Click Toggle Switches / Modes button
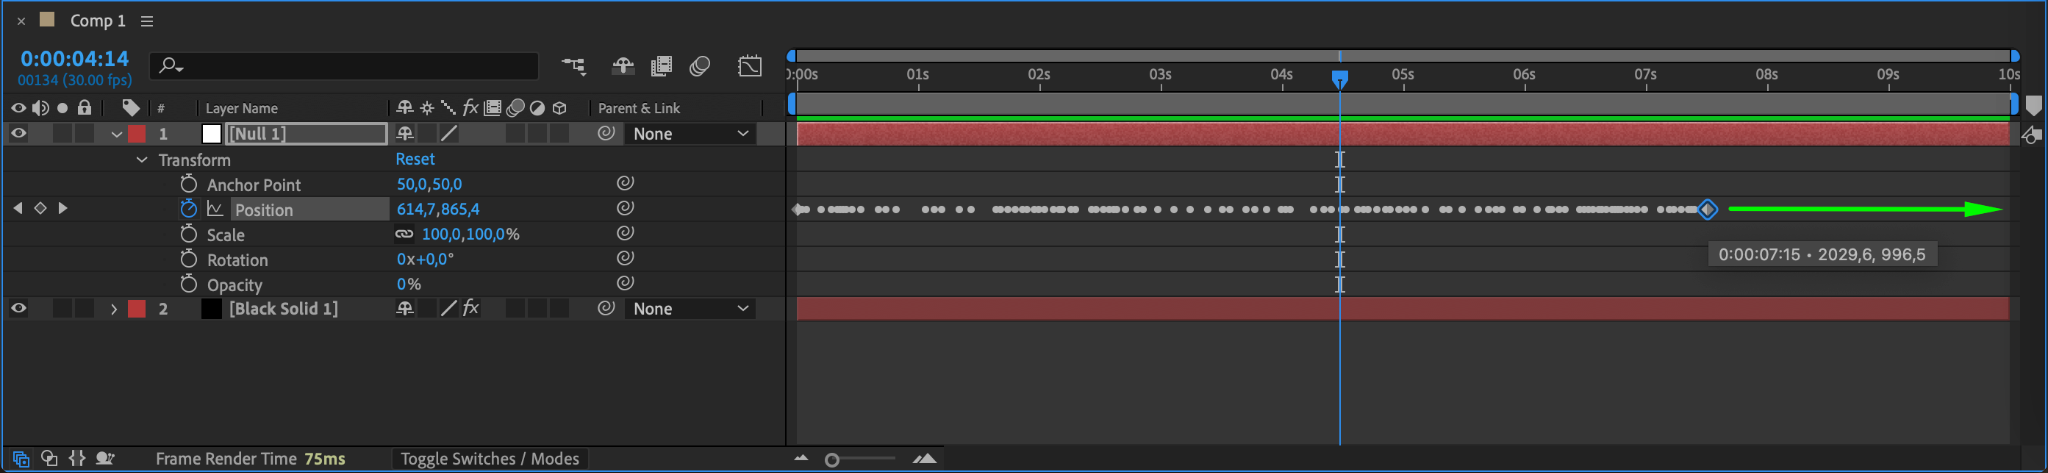This screenshot has height=473, width=2048. (x=490, y=459)
